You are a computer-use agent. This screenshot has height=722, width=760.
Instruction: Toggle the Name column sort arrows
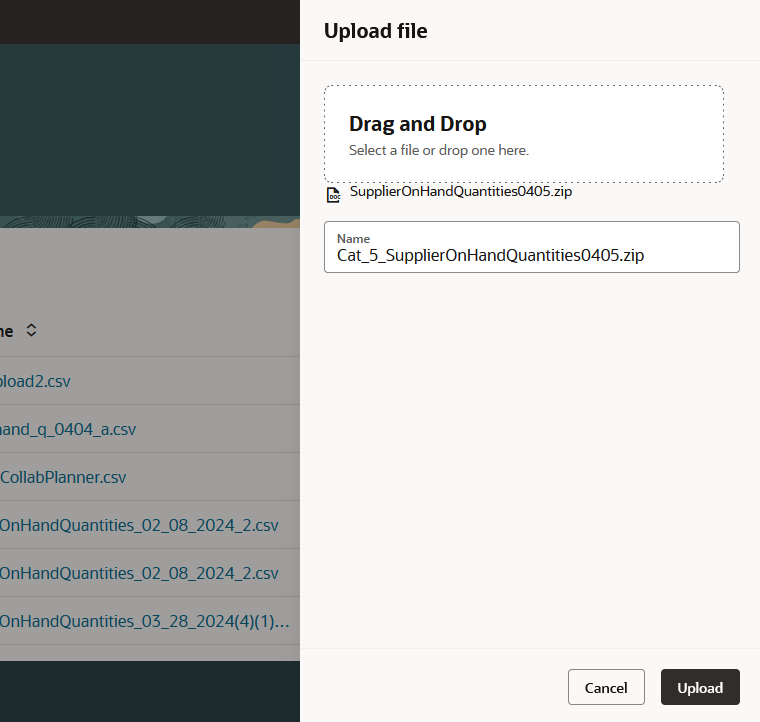[x=32, y=330]
